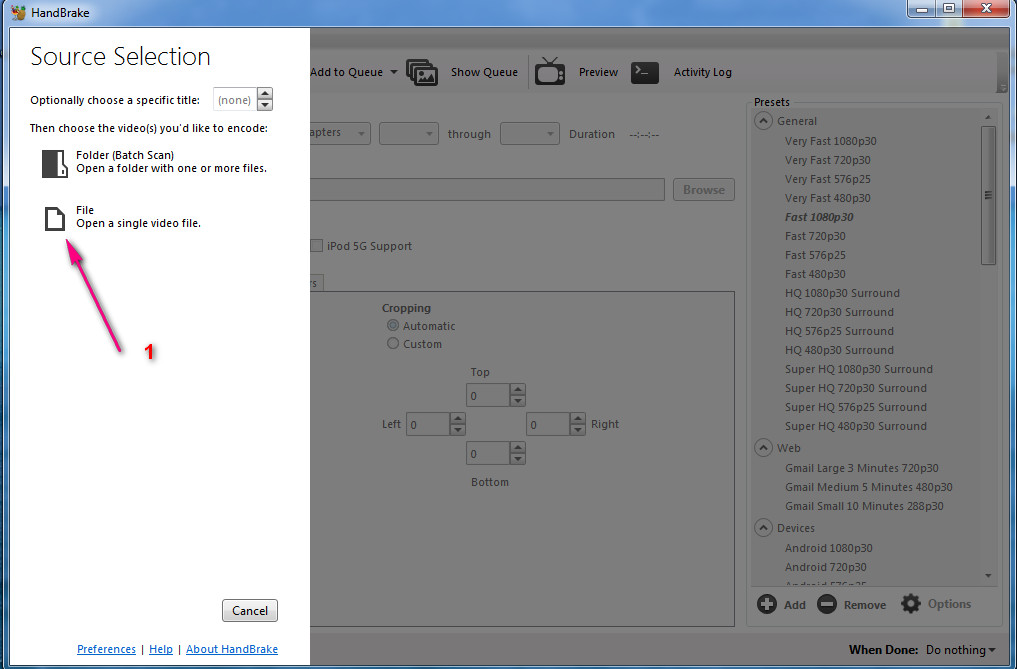The height and width of the screenshot is (669, 1017).
Task: Click Cancel in Source Selection
Action: point(250,611)
